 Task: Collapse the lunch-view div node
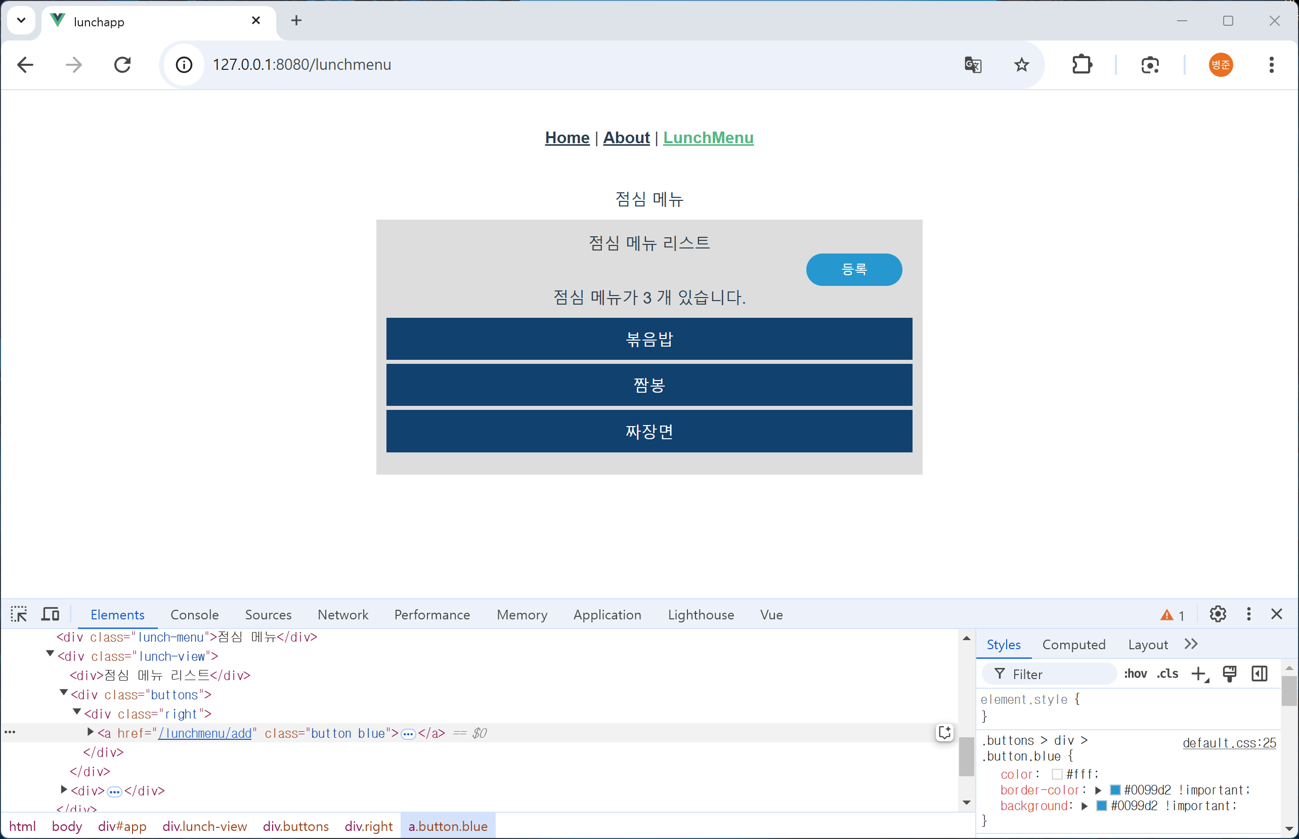[x=50, y=655]
